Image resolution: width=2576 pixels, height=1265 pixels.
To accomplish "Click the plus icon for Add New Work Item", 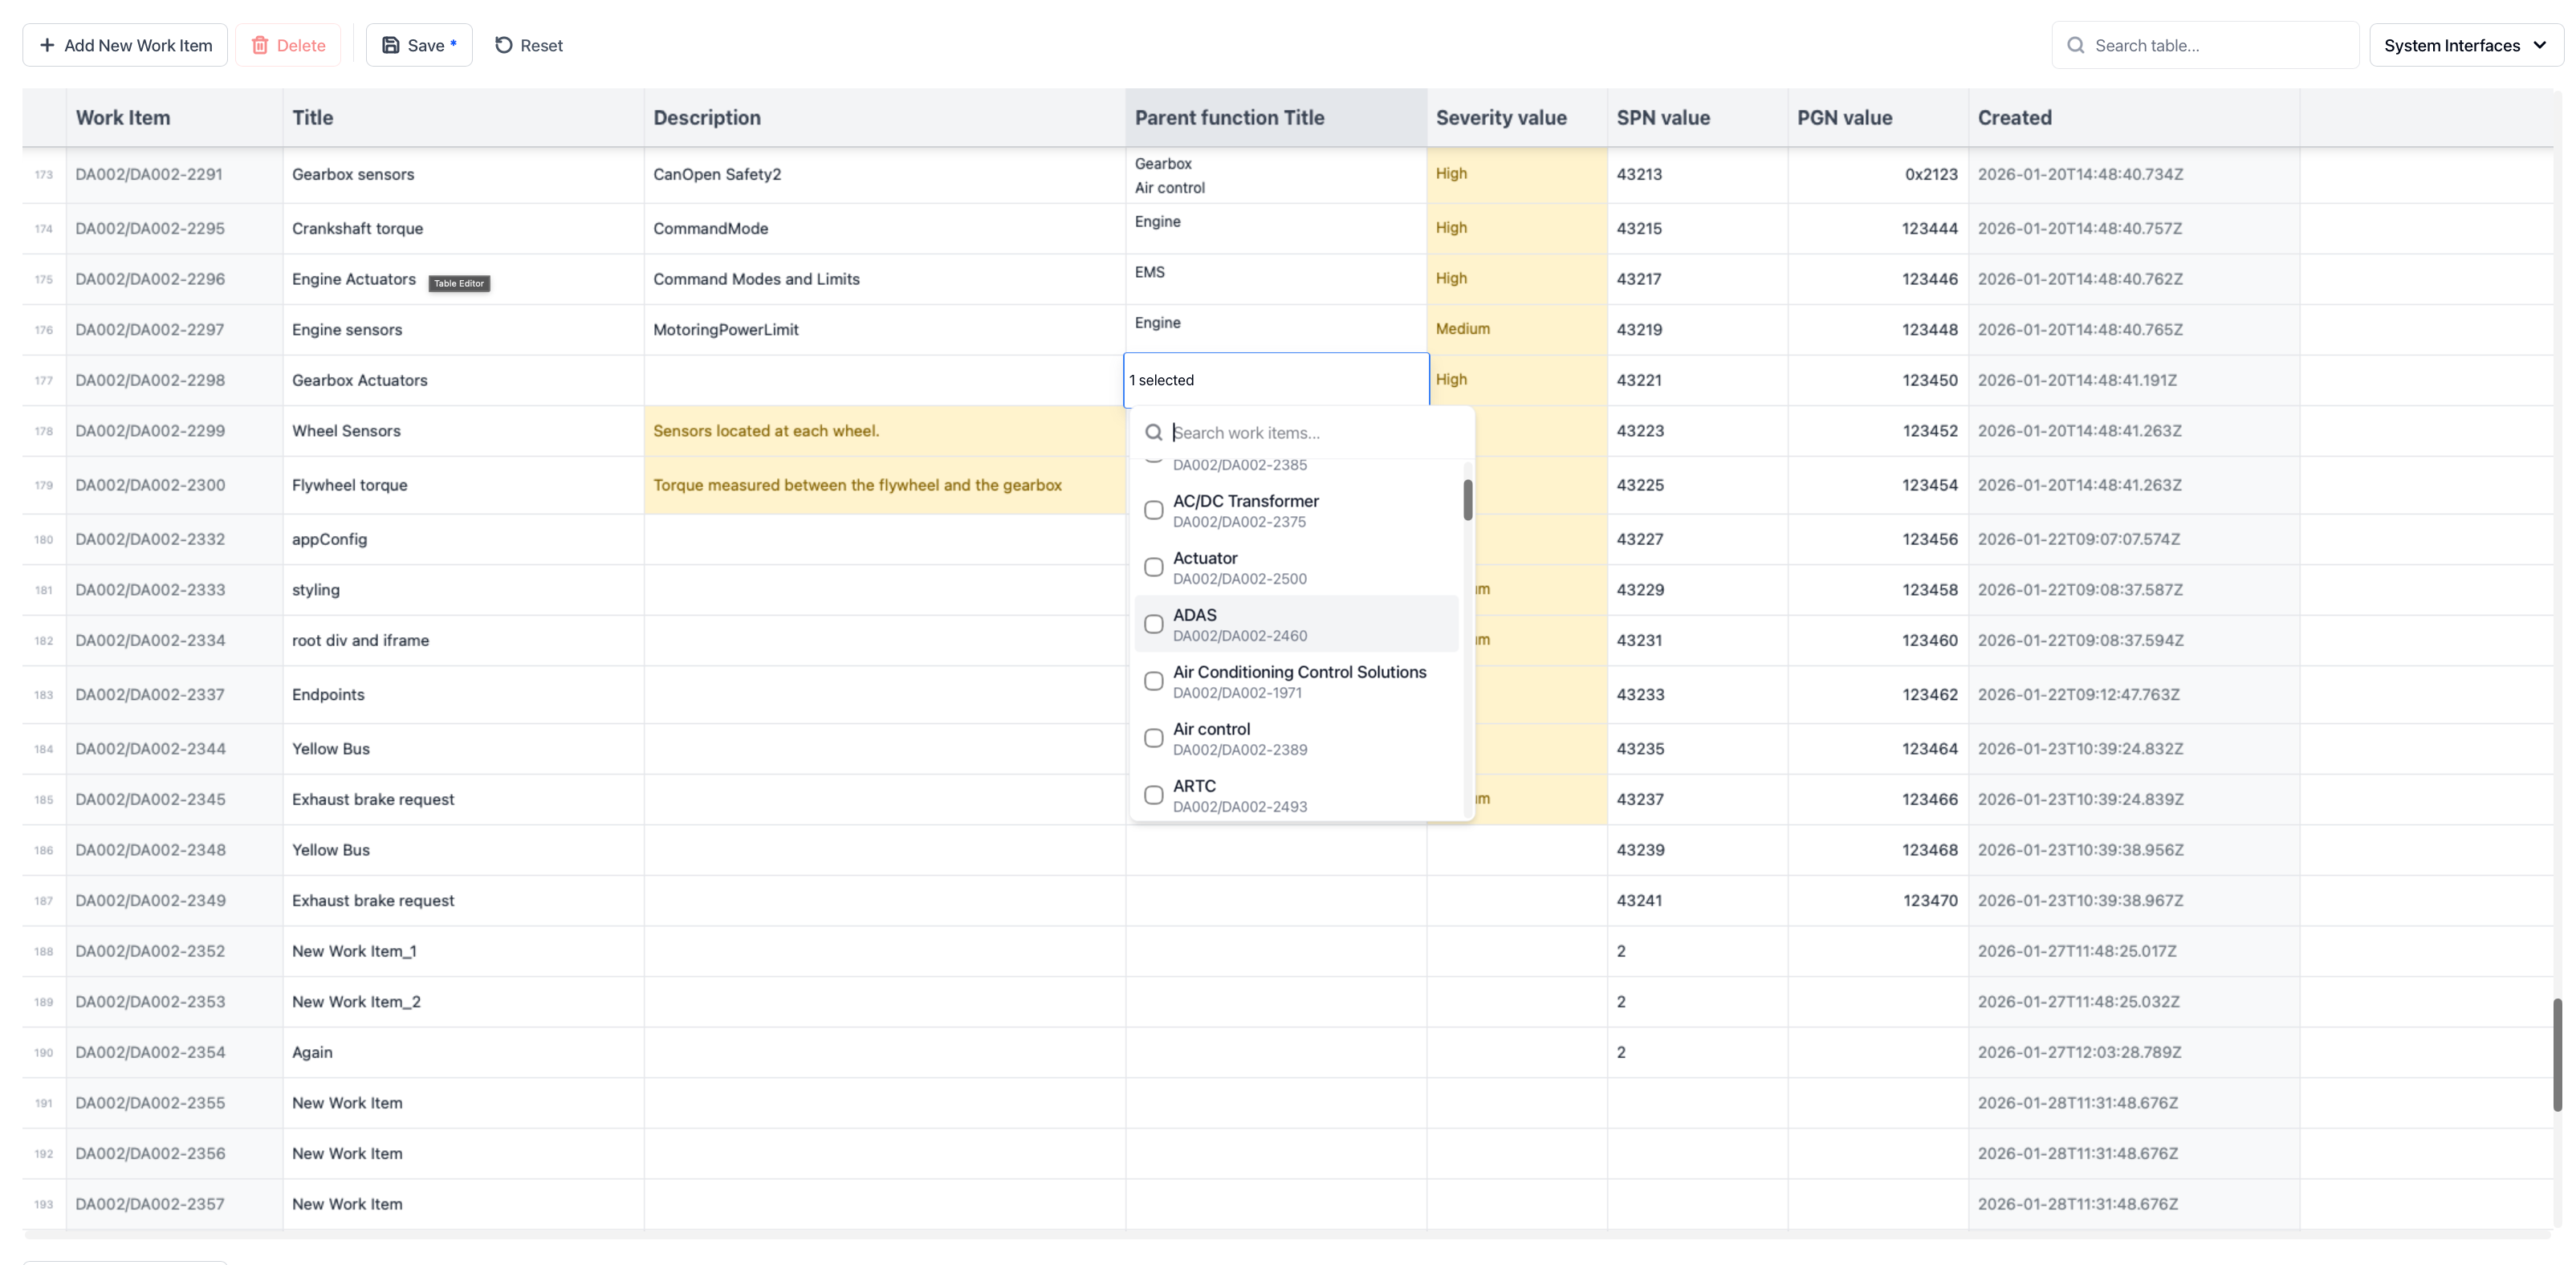I will (47, 45).
